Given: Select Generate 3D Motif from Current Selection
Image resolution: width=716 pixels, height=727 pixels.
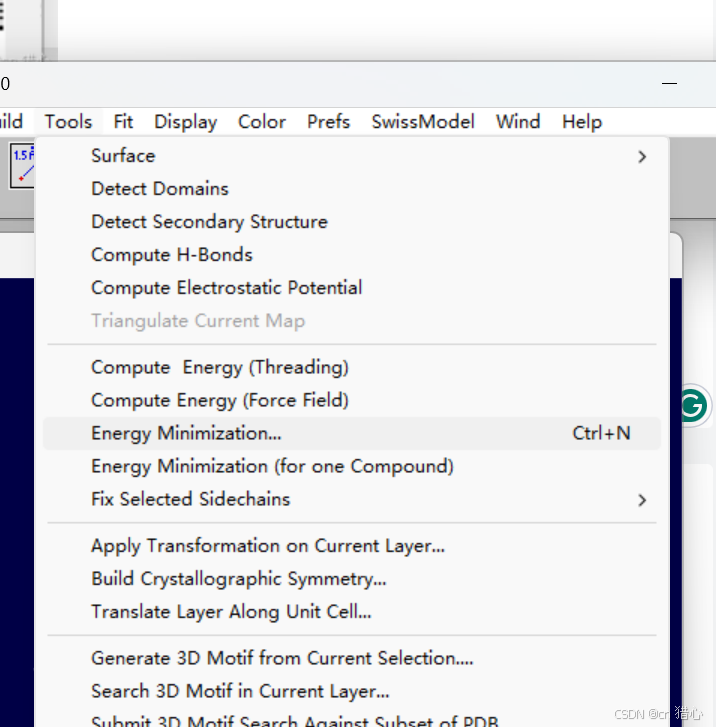Looking at the screenshot, I should coord(352,658).
